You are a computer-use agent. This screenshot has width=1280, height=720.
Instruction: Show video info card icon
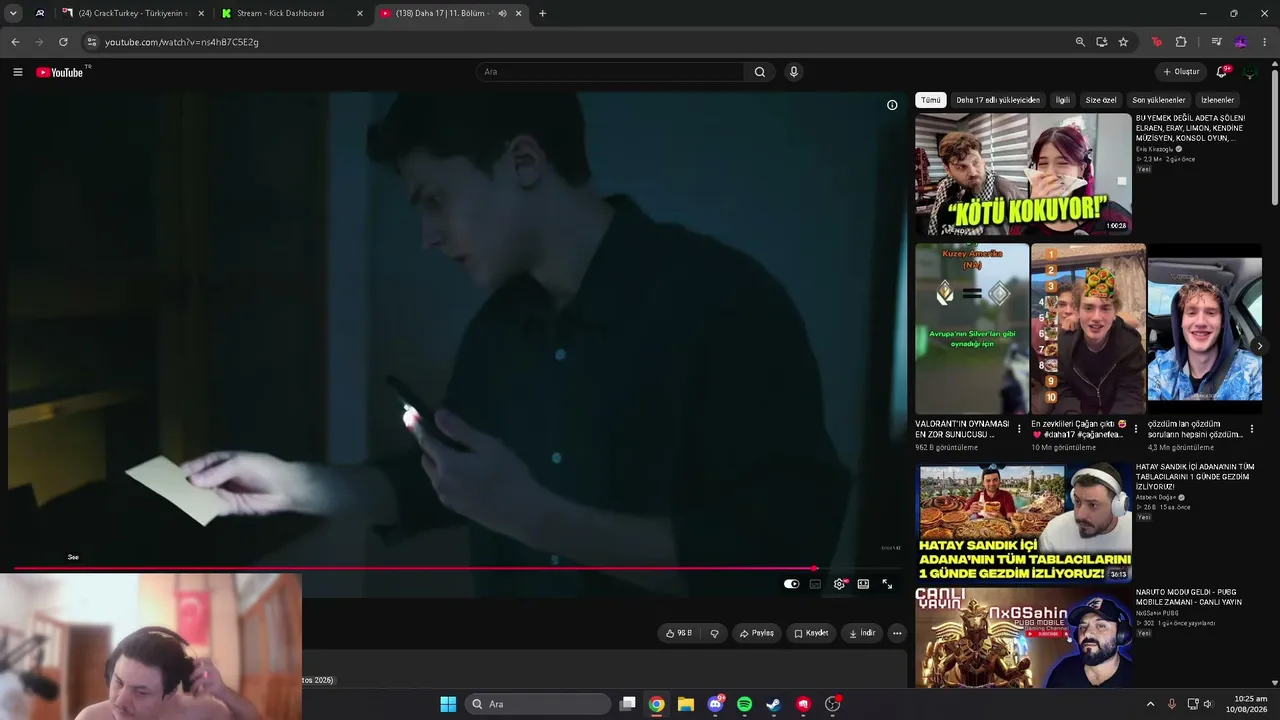tap(892, 105)
